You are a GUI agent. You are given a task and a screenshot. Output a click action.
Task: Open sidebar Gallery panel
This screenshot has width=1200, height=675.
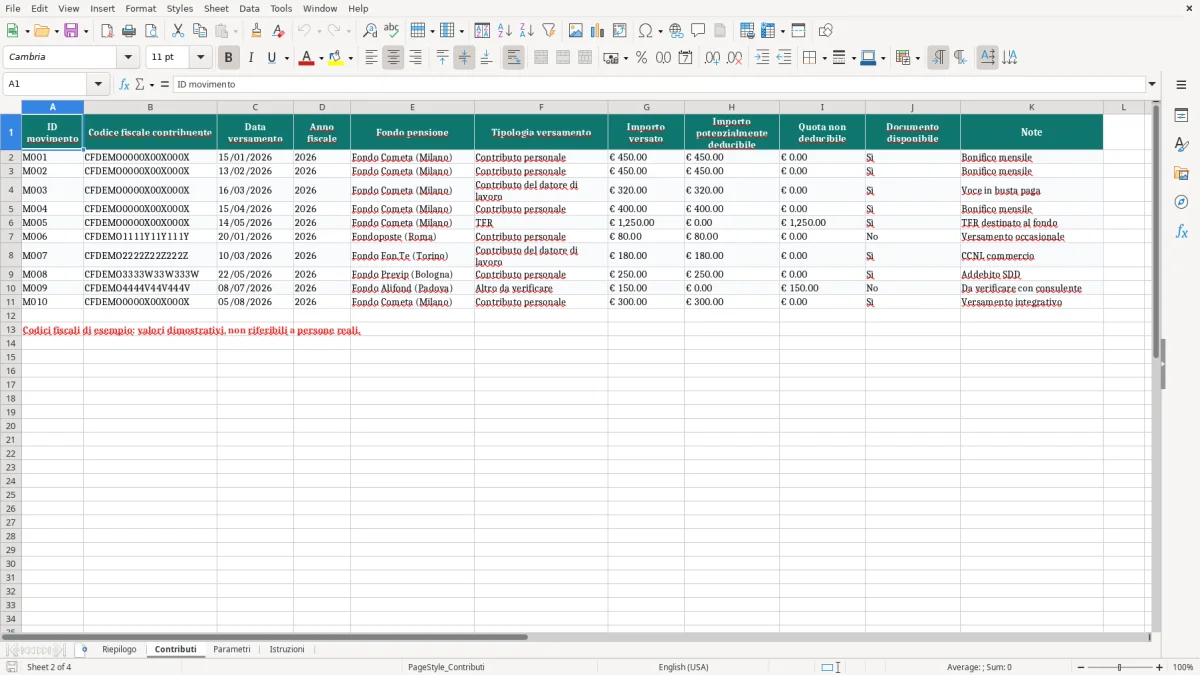click(x=1181, y=173)
